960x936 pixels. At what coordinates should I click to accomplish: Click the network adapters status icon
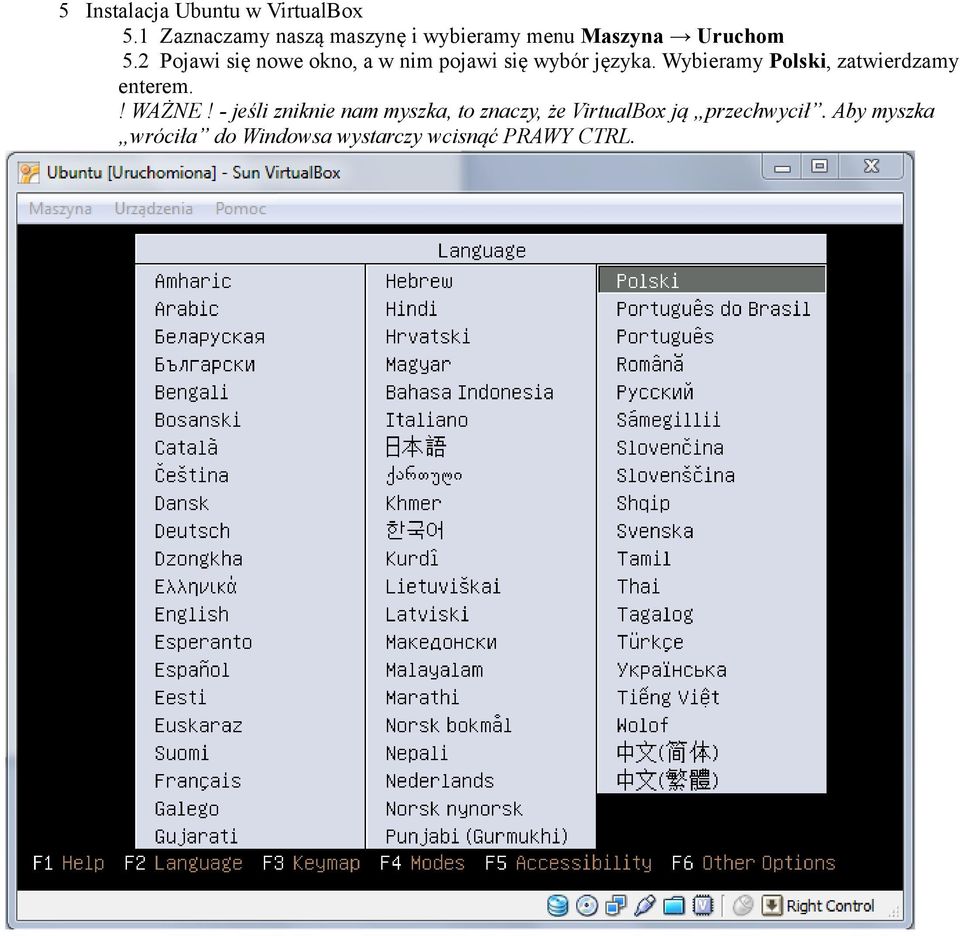pos(615,905)
